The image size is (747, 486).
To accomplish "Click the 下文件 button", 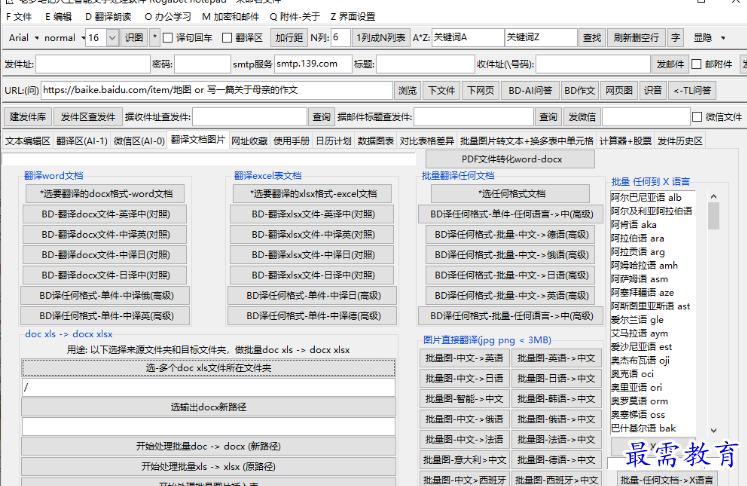I will pos(441,90).
